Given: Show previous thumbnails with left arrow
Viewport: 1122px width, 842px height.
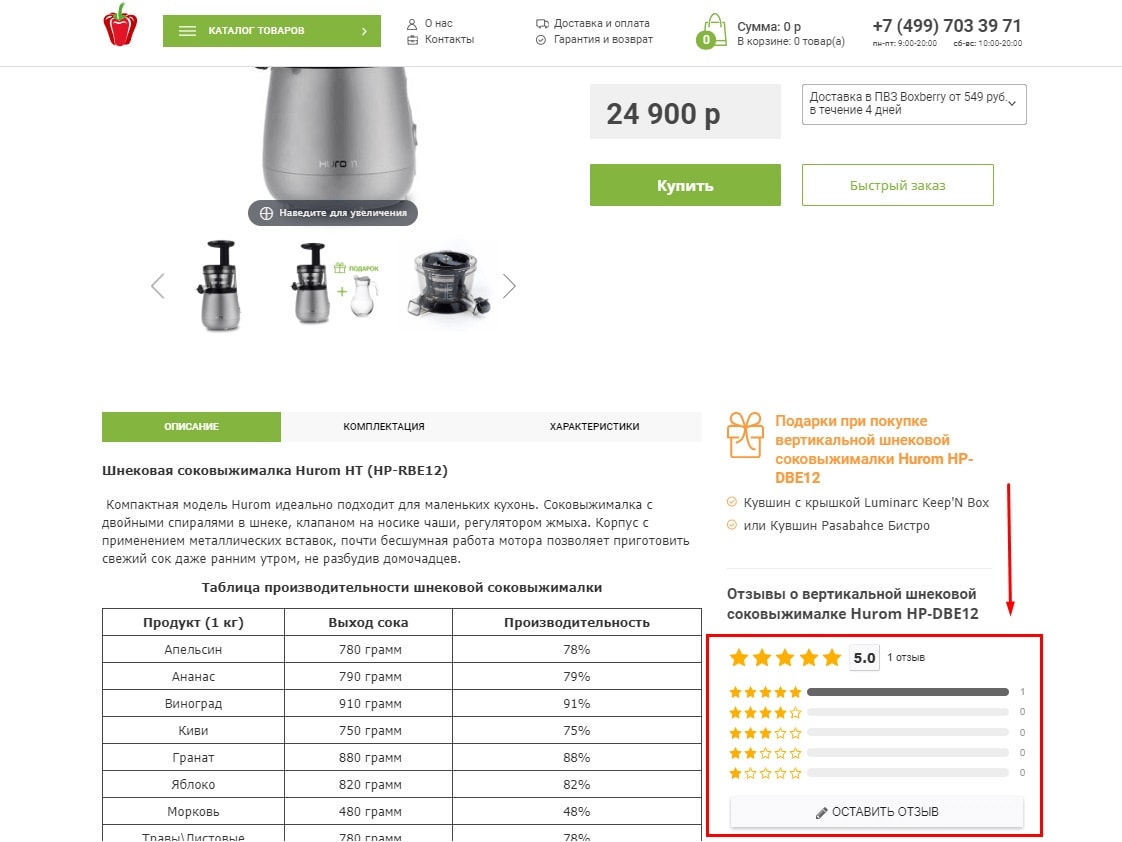Looking at the screenshot, I should coord(157,286).
